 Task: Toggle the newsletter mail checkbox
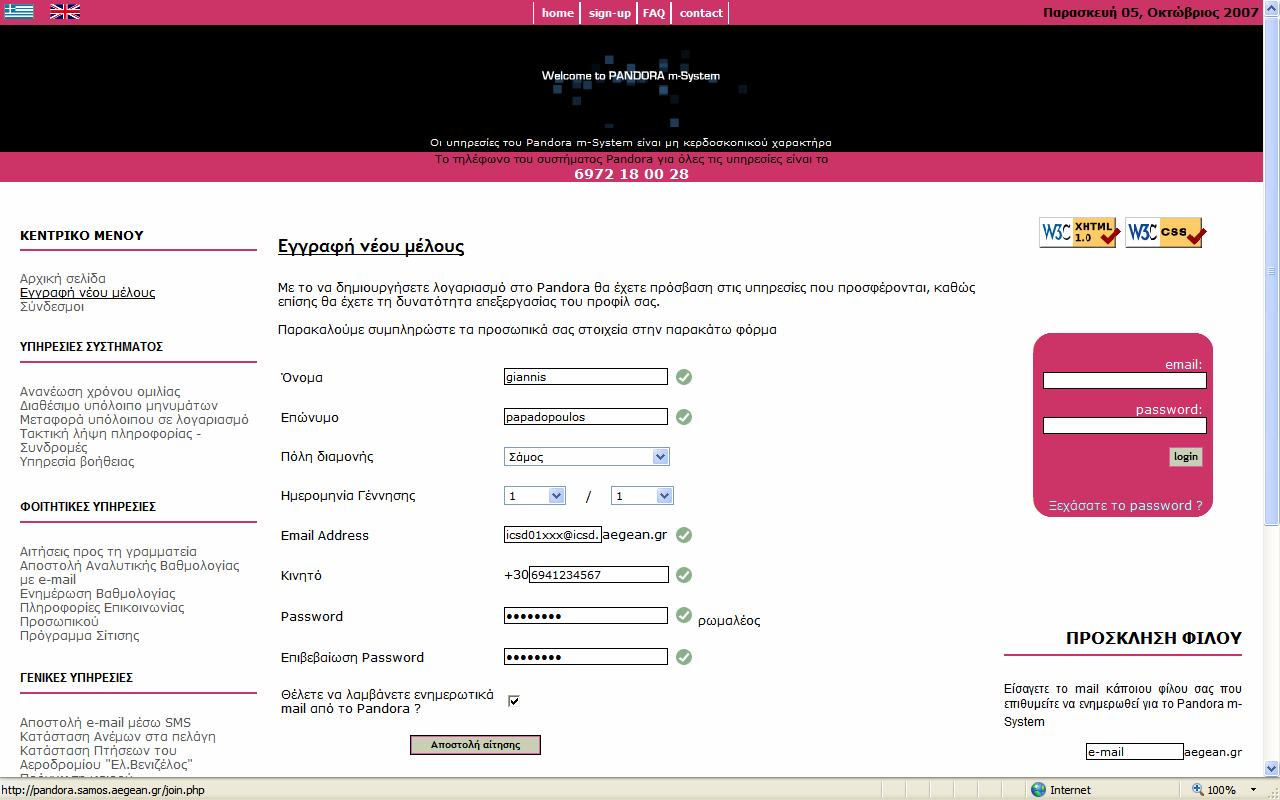click(x=514, y=701)
